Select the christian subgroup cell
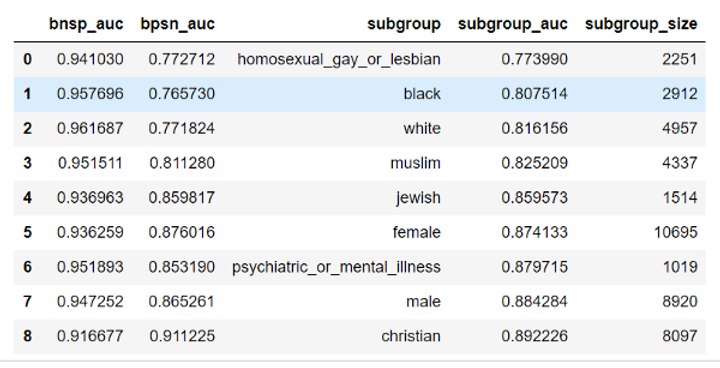This screenshot has width=720, height=368. pyautogui.click(x=411, y=336)
